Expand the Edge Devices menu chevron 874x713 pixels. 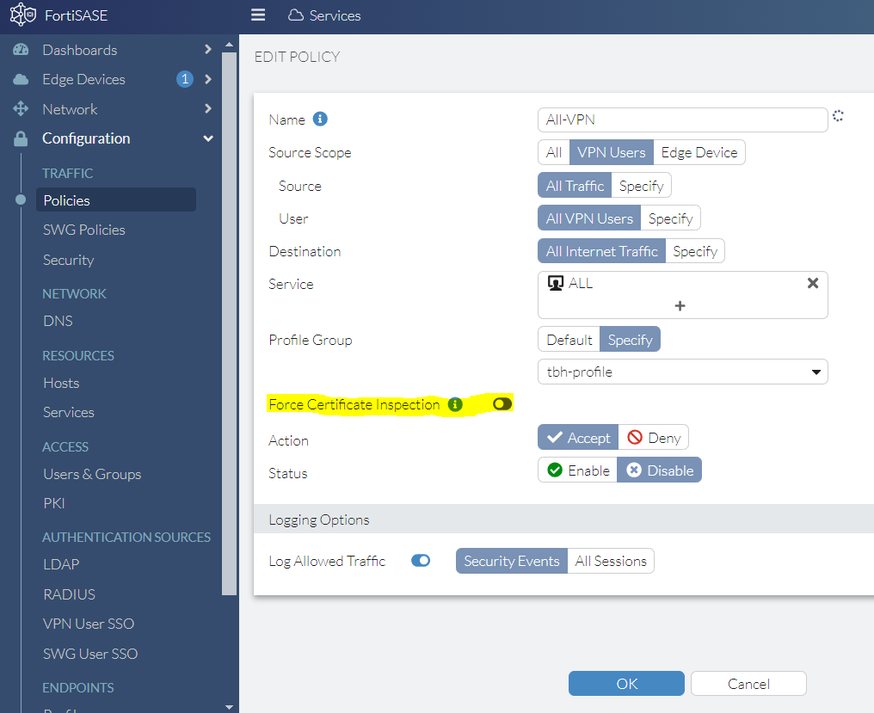(208, 79)
